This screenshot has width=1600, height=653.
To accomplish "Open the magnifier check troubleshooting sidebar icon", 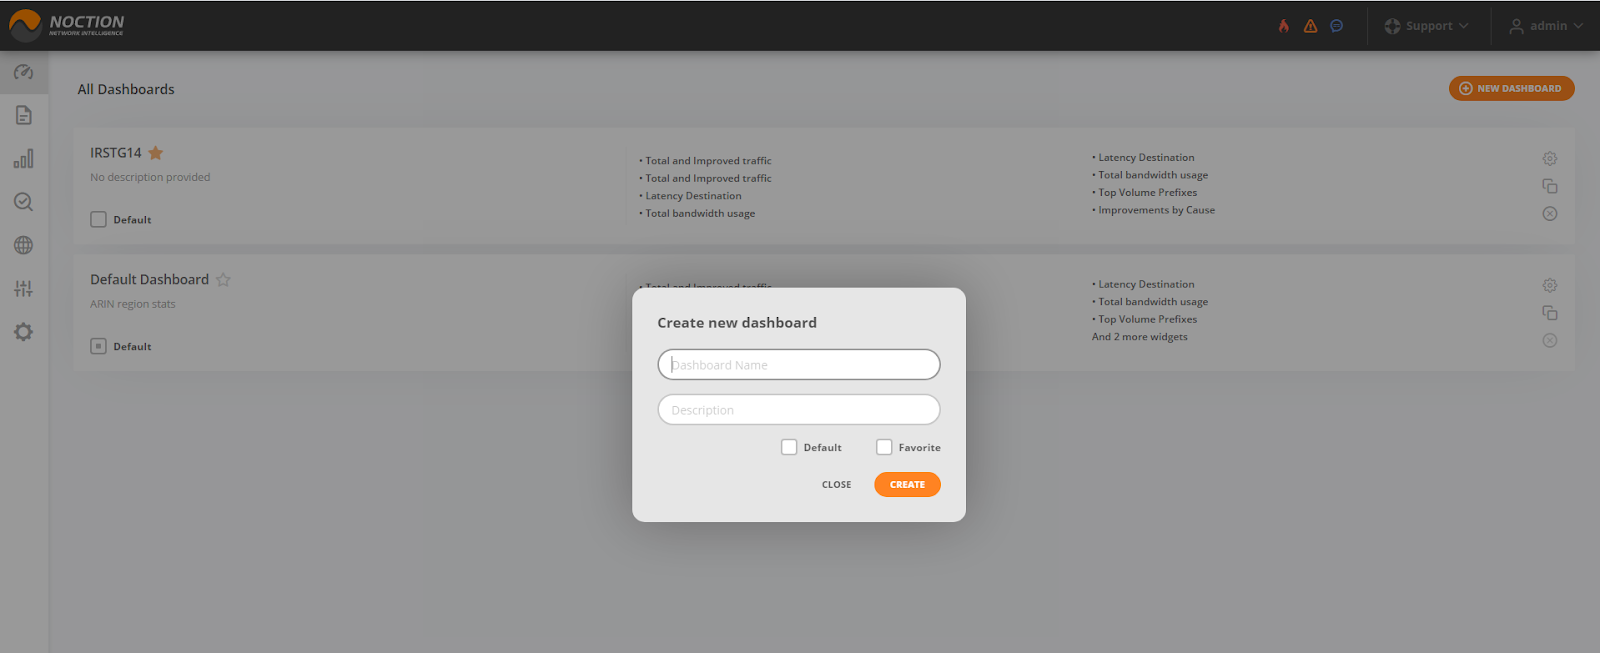I will (x=23, y=202).
